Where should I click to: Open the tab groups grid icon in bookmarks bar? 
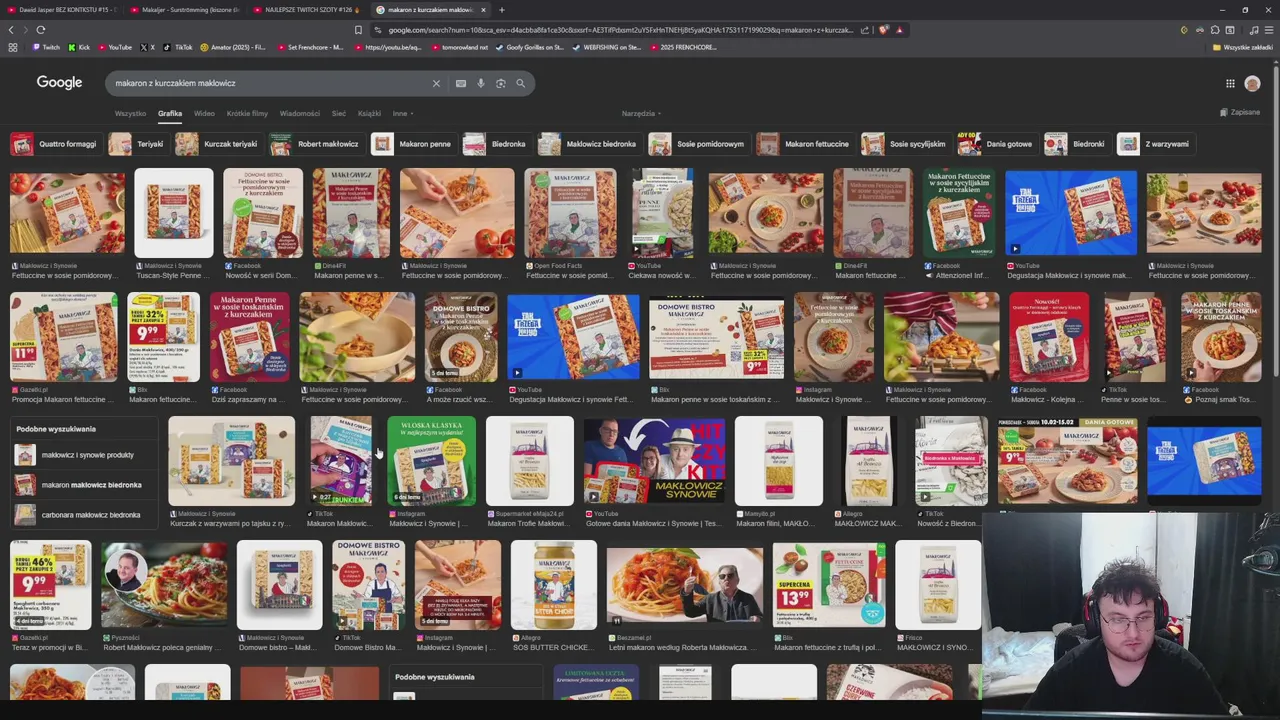pos(12,47)
